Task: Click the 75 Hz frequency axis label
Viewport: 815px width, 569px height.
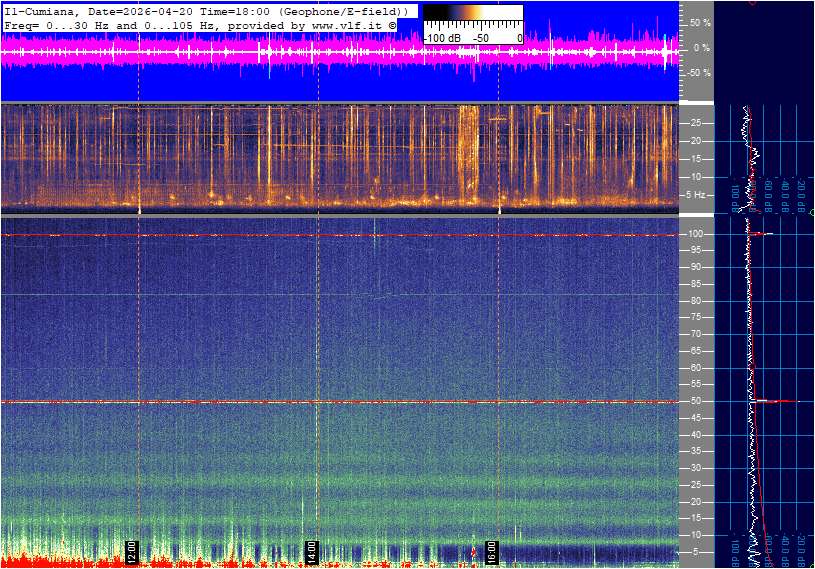Action: (x=696, y=318)
